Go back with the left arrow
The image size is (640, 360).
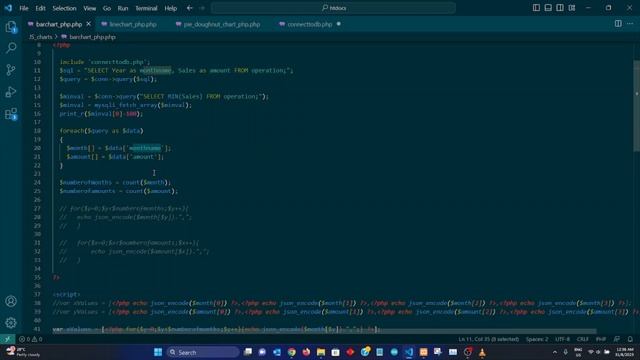point(190,8)
